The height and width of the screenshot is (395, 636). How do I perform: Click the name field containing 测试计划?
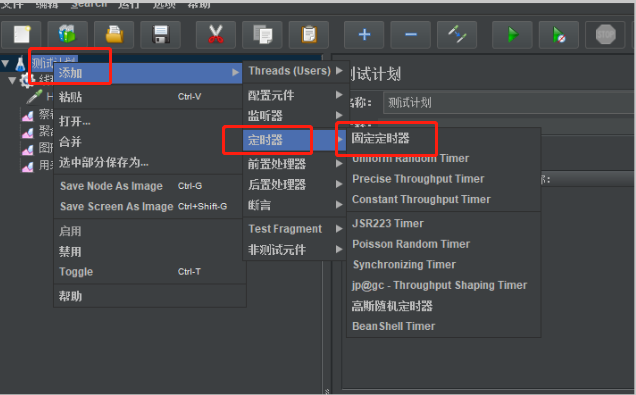[509, 103]
